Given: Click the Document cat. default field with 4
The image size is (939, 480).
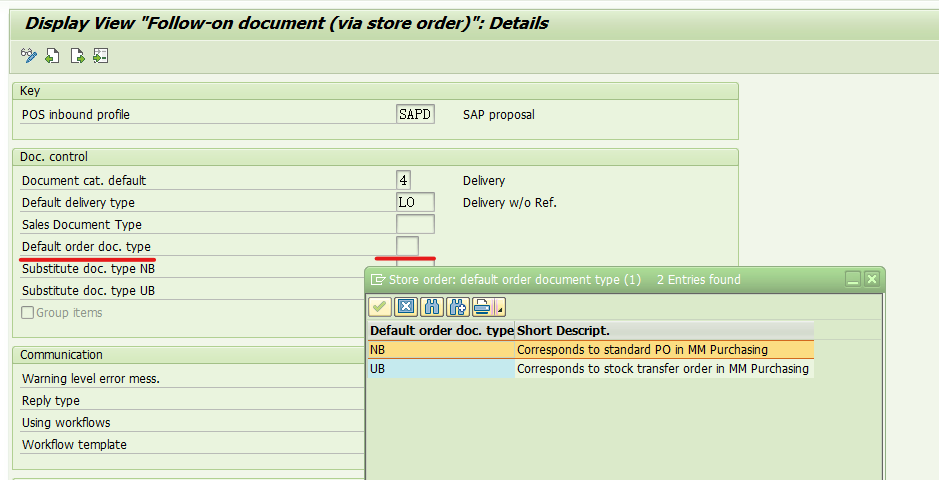Looking at the screenshot, I should (x=404, y=180).
